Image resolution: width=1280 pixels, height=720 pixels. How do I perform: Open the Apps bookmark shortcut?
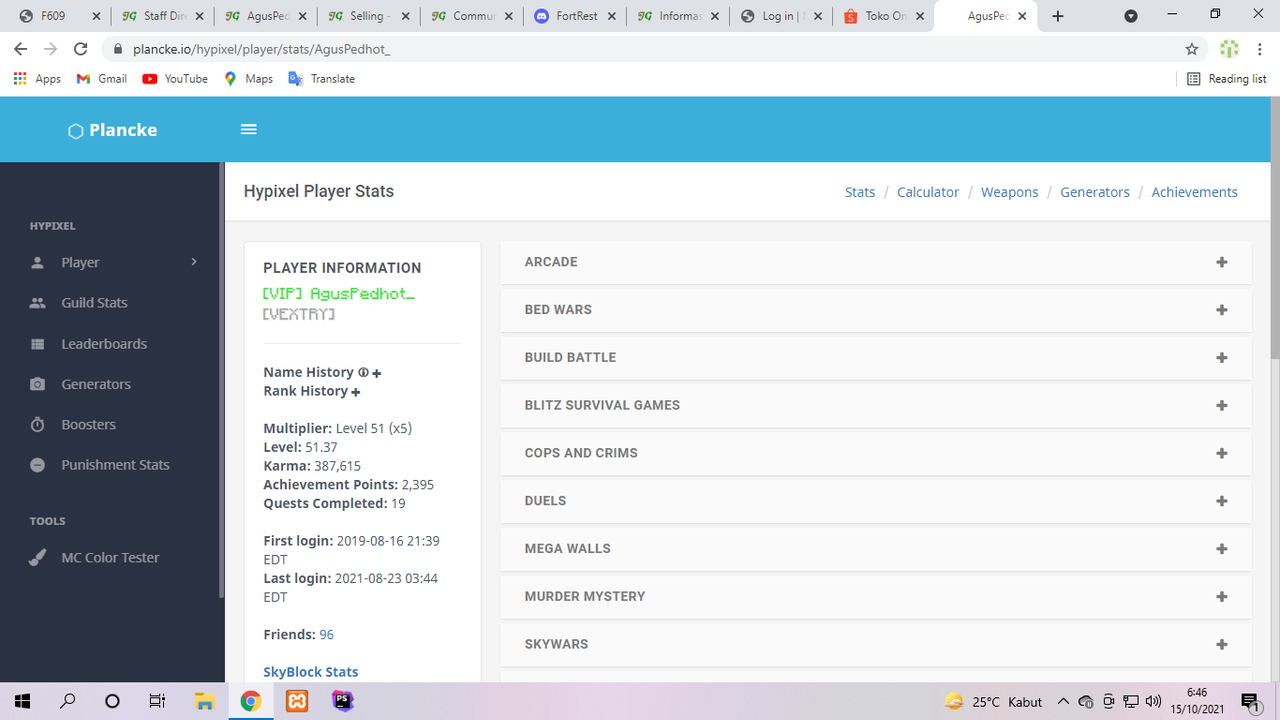(x=37, y=79)
